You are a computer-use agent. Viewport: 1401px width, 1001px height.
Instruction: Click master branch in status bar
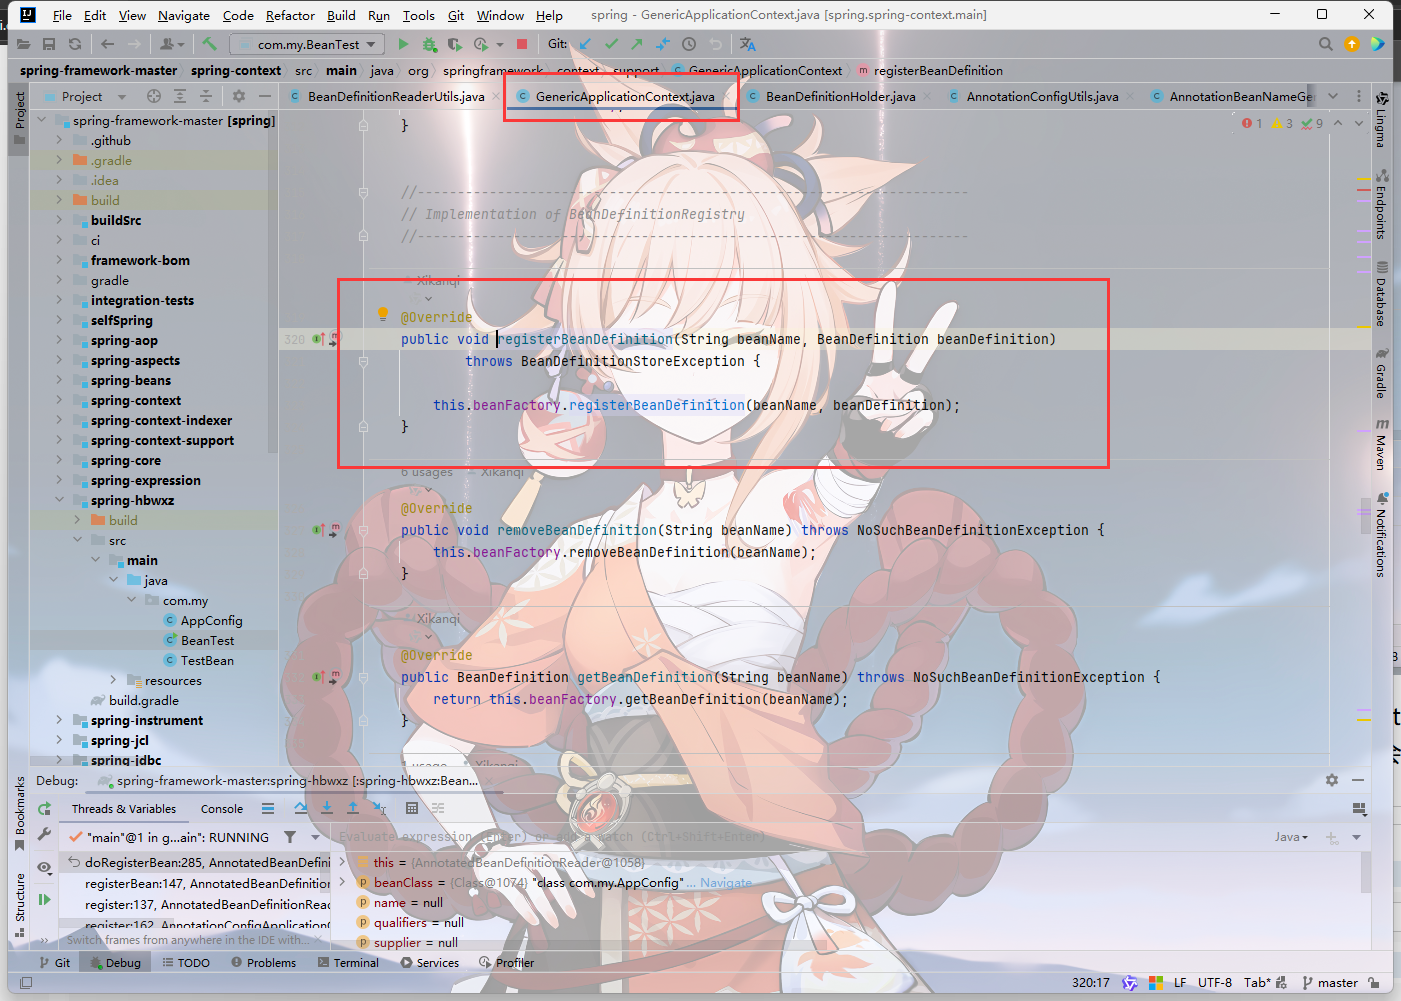click(1331, 983)
